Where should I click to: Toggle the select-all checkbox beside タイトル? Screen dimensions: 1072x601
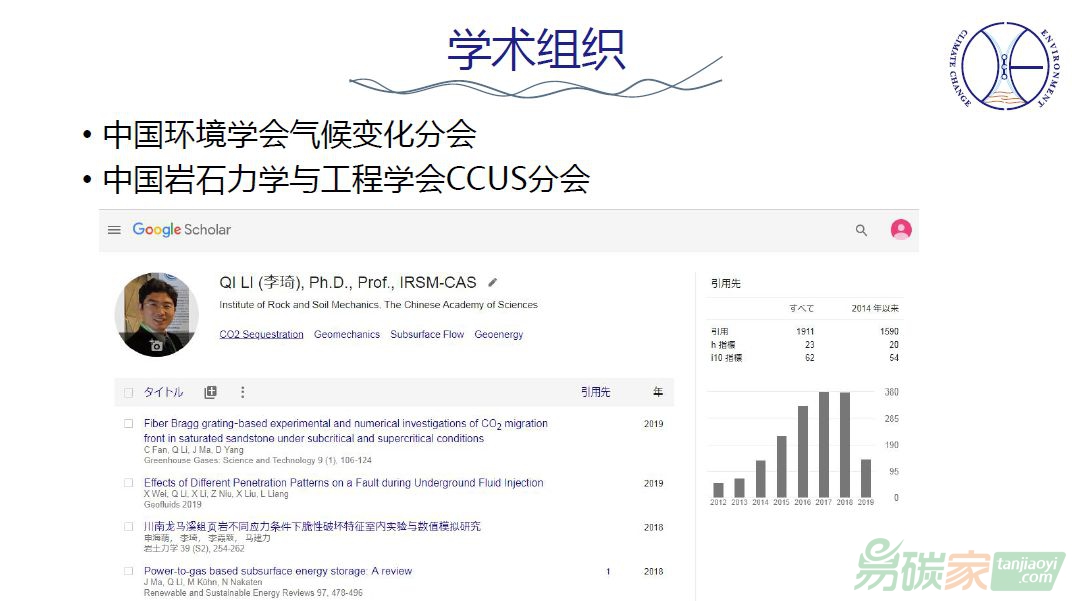(128, 393)
